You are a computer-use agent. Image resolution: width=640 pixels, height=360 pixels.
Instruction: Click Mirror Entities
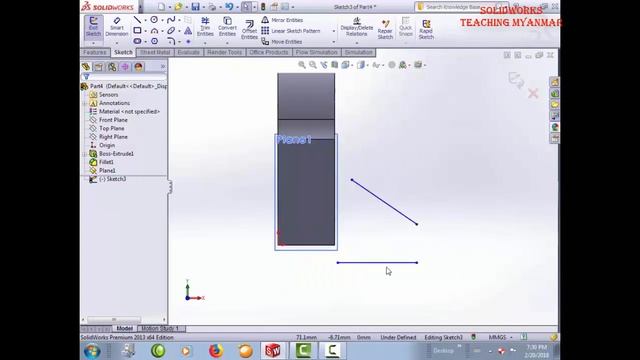click(282, 20)
